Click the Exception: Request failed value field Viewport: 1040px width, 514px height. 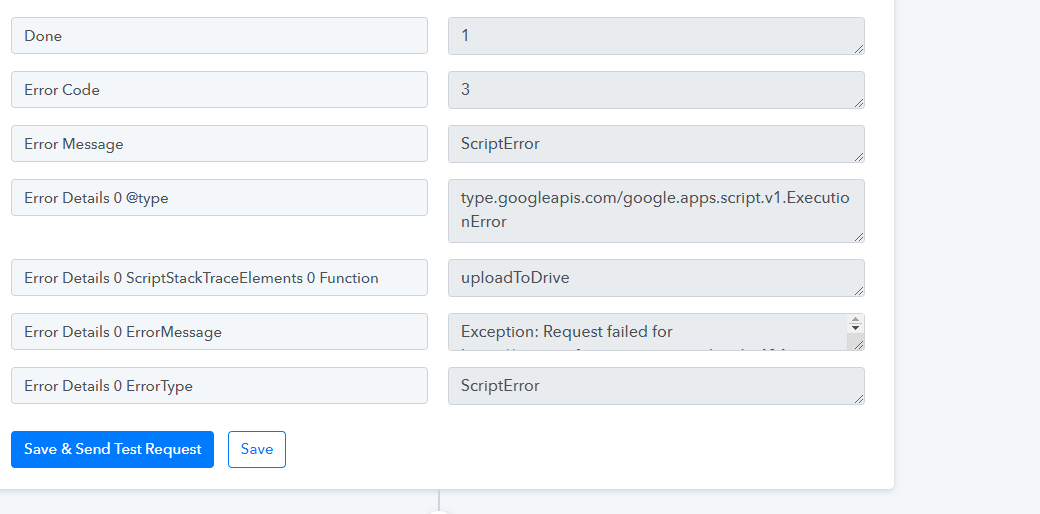[656, 332]
